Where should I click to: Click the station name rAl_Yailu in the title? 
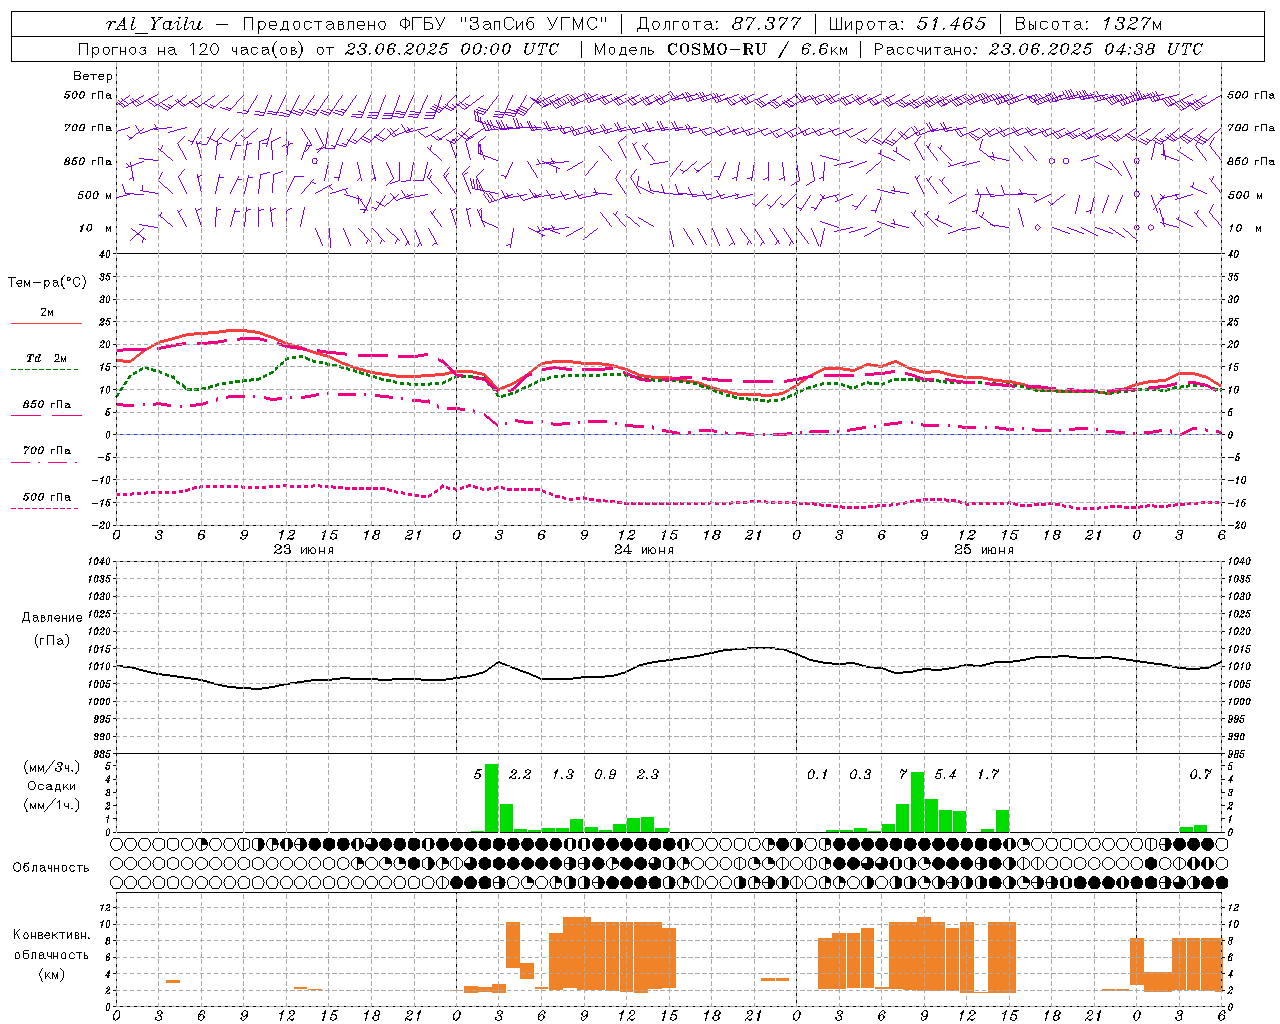pos(154,24)
